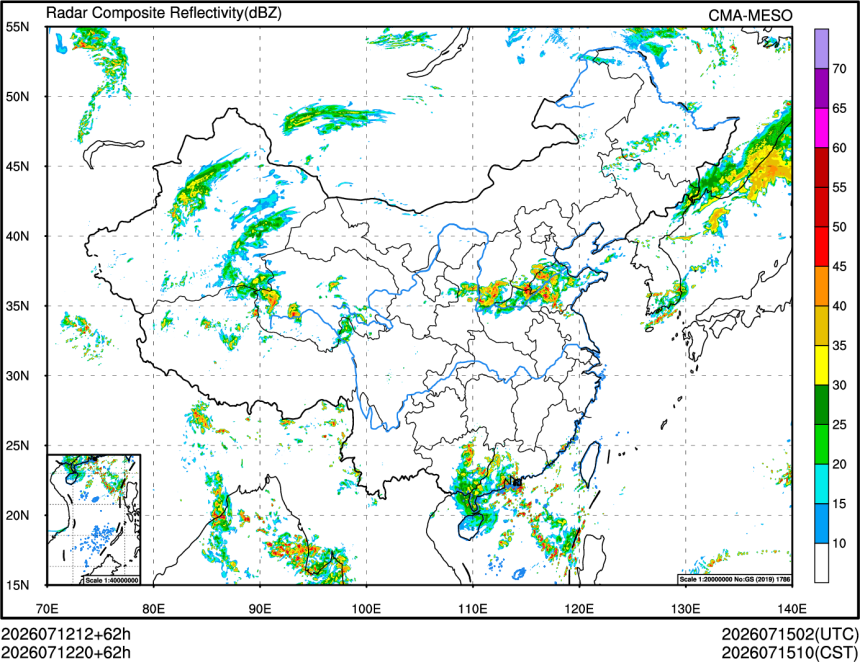Click the 40N latitude axis label
This screenshot has height=662, width=860.
tap(18, 236)
